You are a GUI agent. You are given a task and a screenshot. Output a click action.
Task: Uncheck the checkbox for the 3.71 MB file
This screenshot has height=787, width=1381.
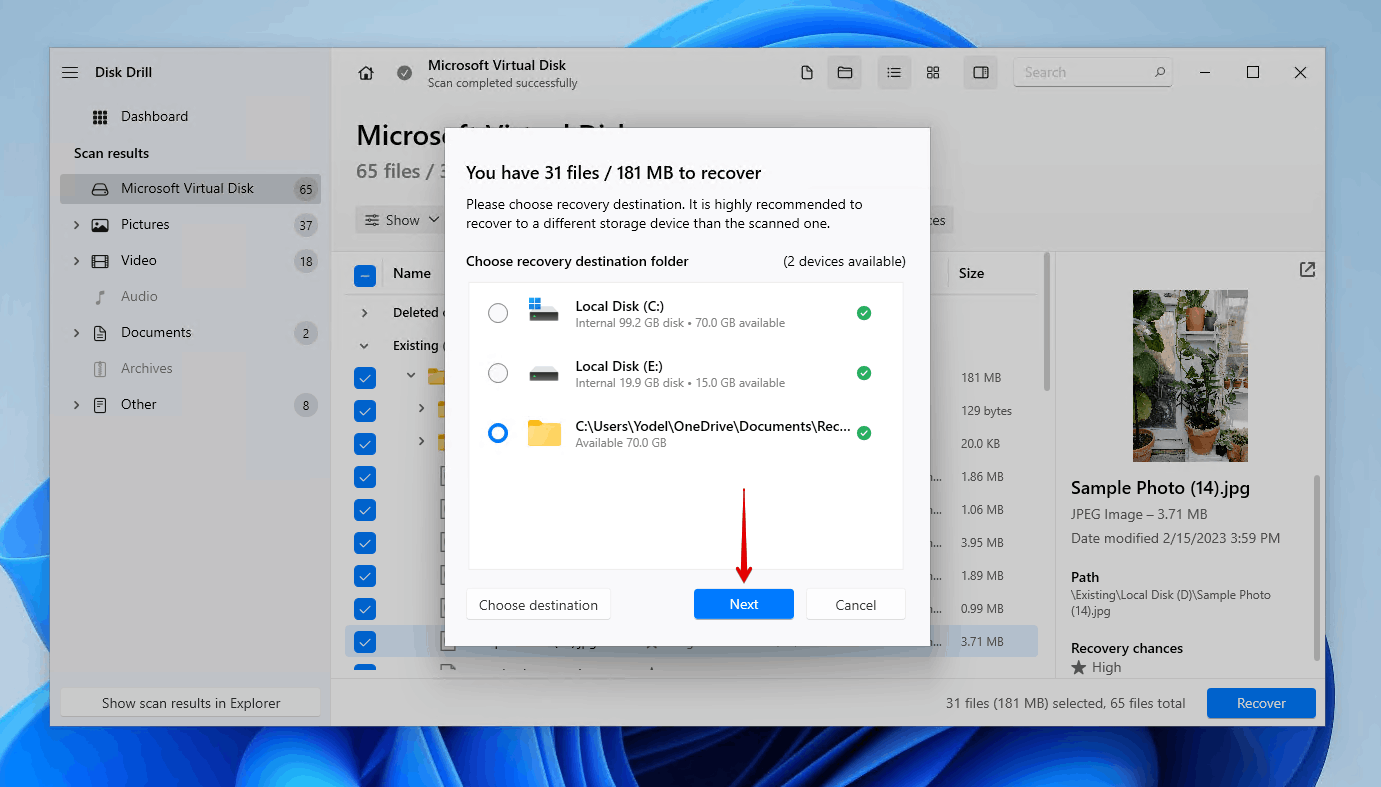pyautogui.click(x=365, y=642)
